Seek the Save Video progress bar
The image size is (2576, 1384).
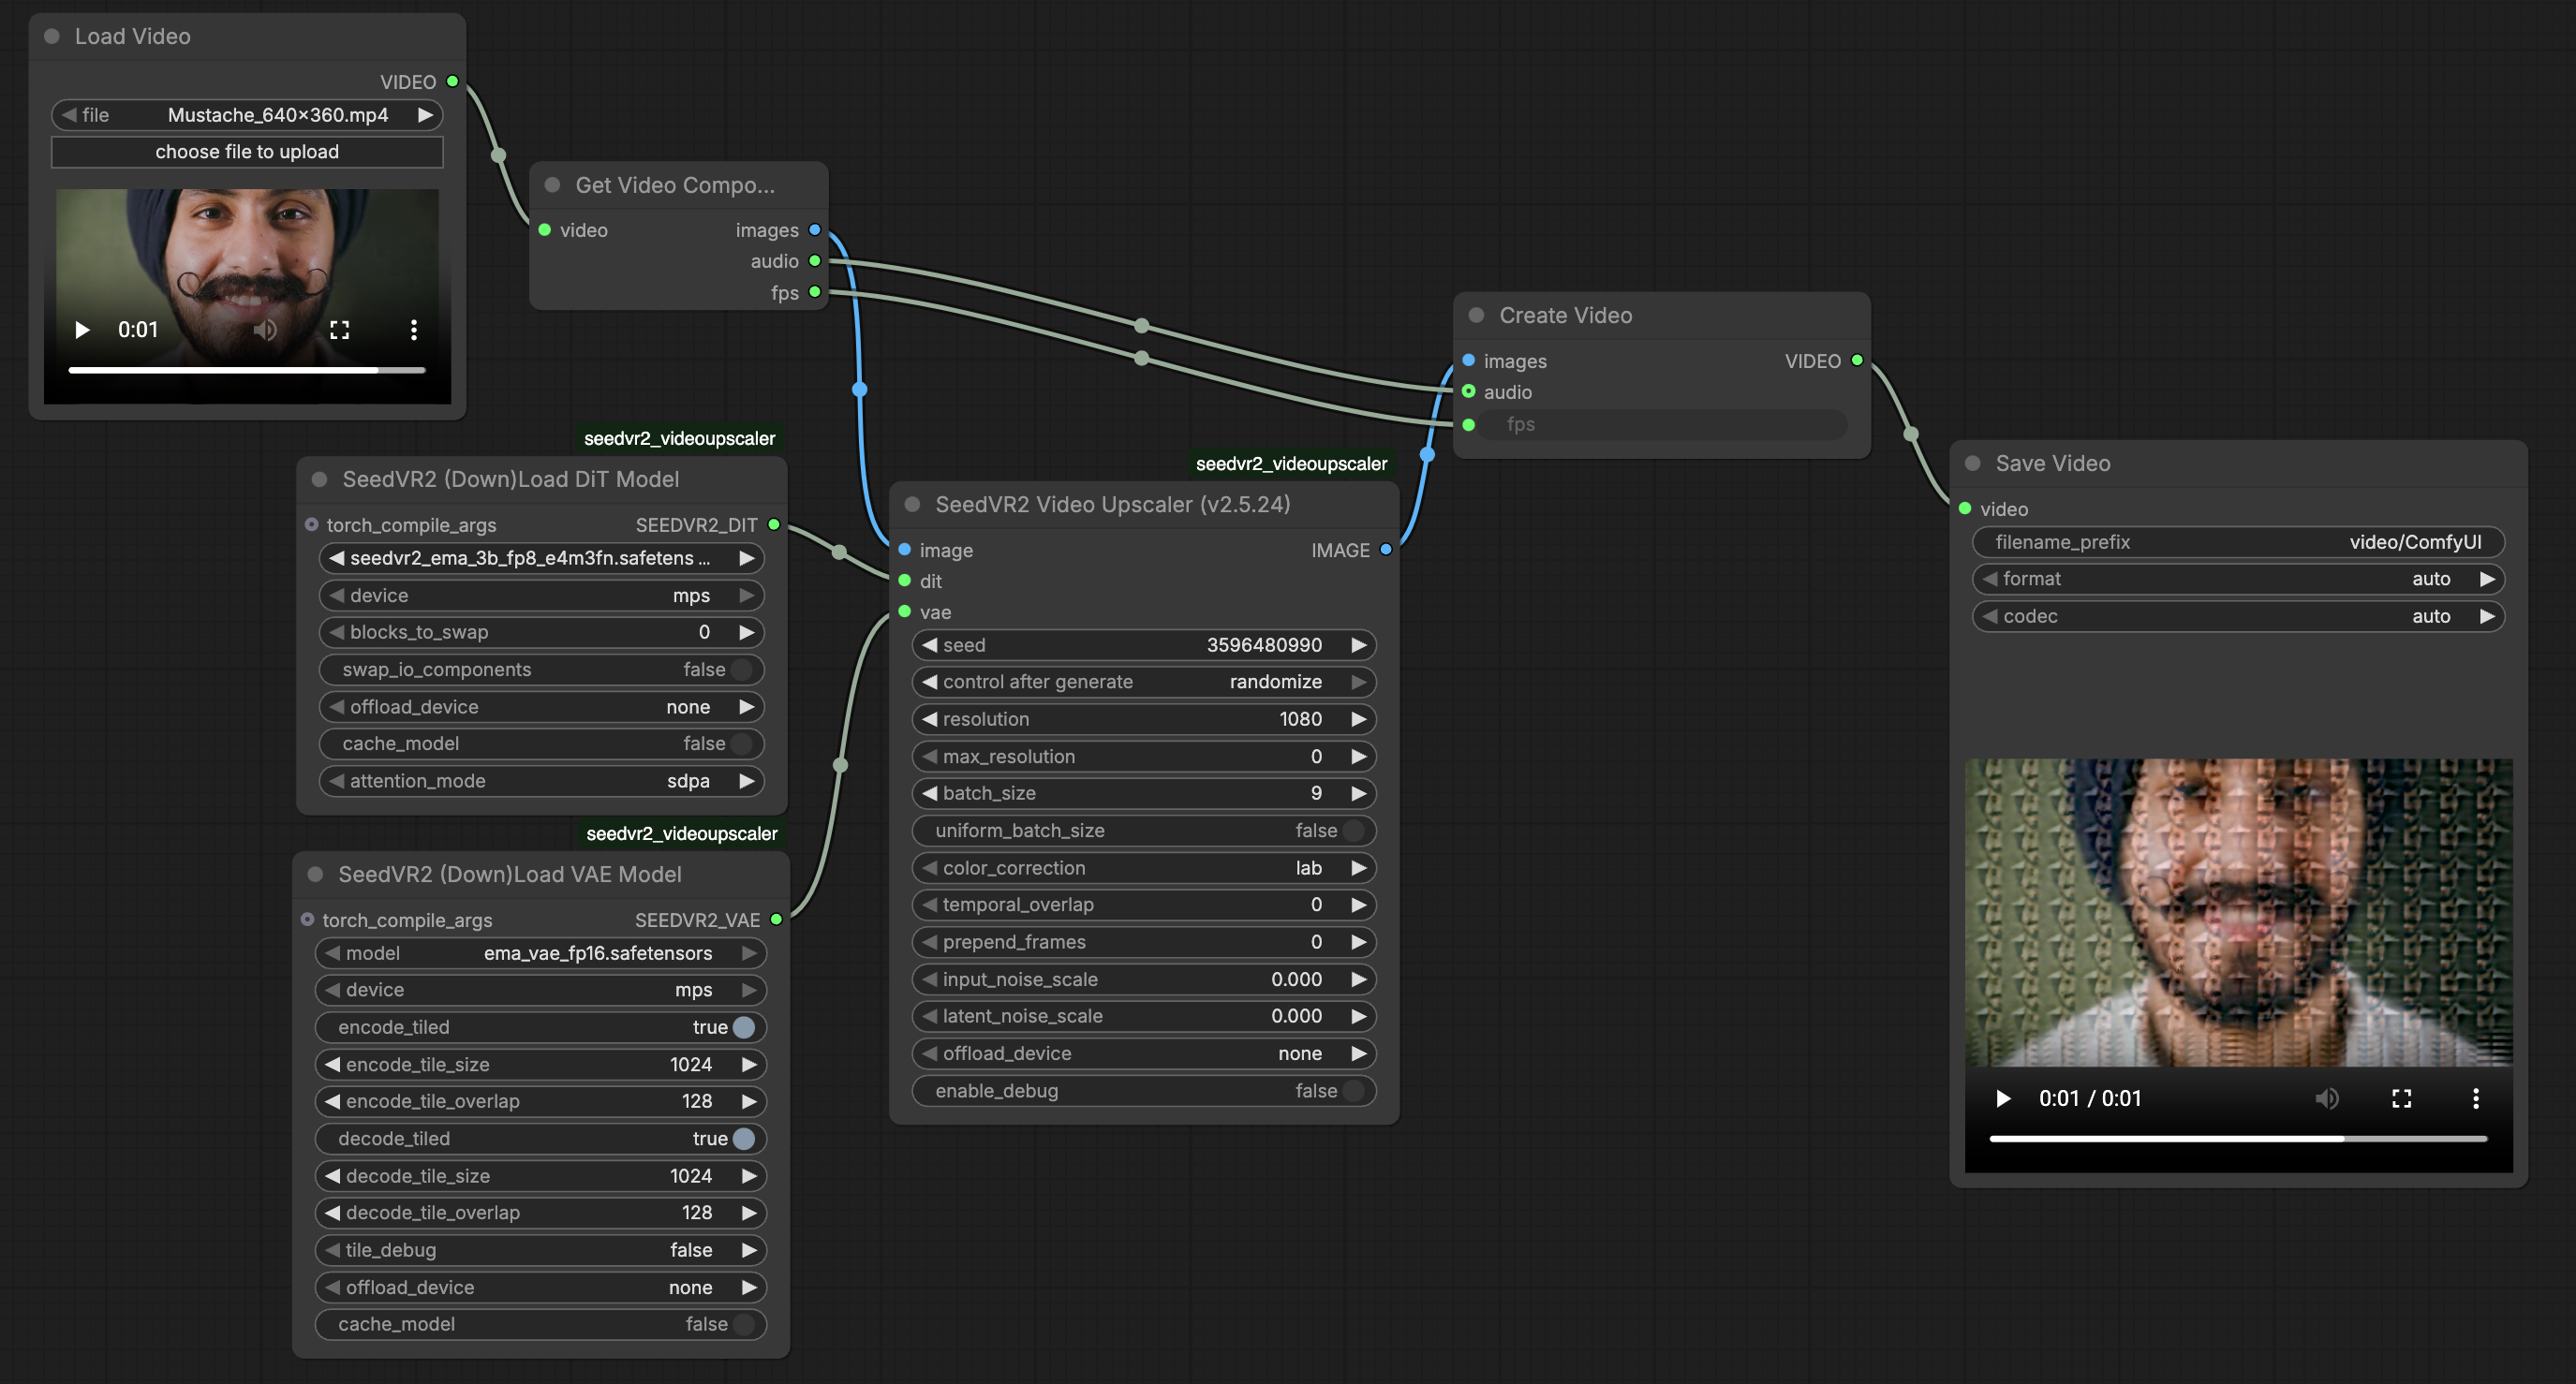tap(2238, 1138)
